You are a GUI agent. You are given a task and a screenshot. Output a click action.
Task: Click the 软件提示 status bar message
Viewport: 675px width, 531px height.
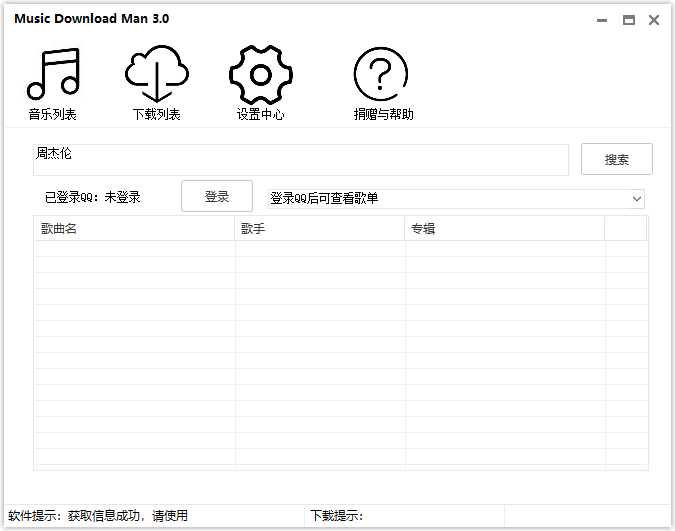pyautogui.click(x=98, y=516)
